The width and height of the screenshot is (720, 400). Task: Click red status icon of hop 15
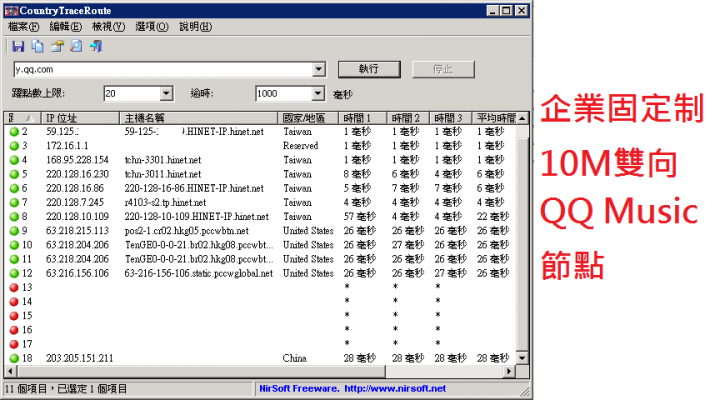(14, 316)
